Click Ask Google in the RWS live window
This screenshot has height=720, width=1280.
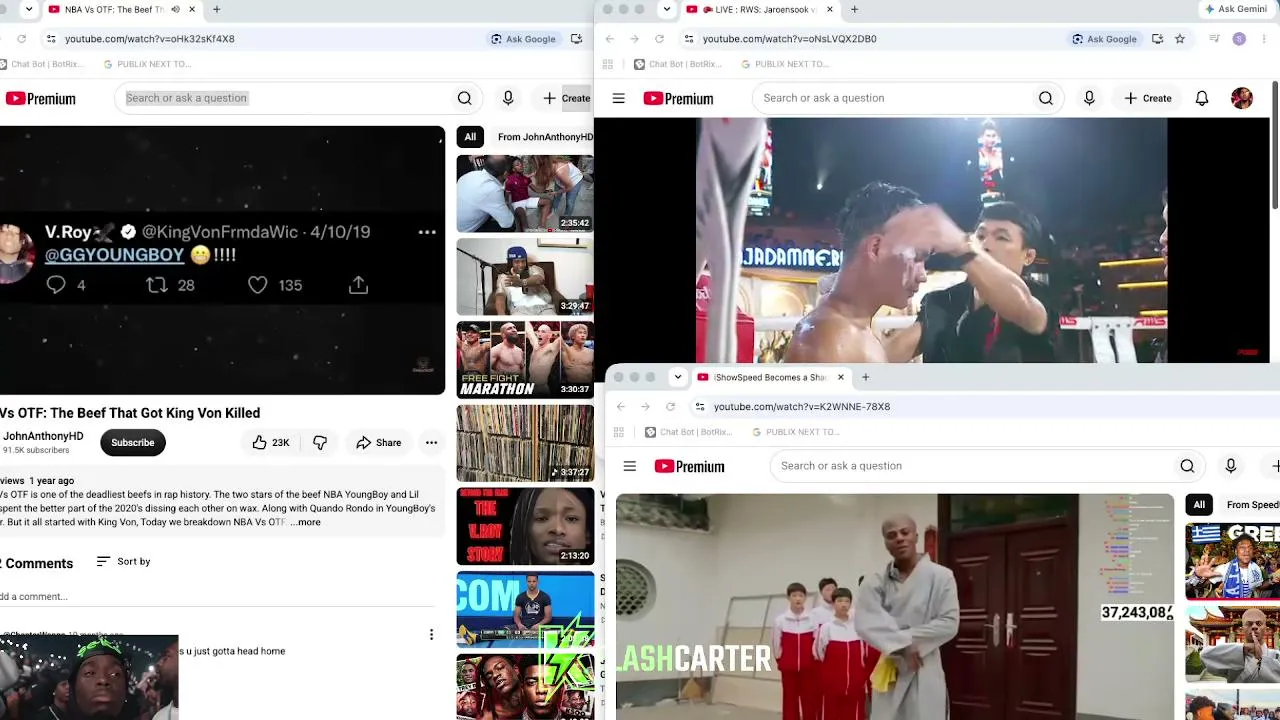[x=1104, y=39]
